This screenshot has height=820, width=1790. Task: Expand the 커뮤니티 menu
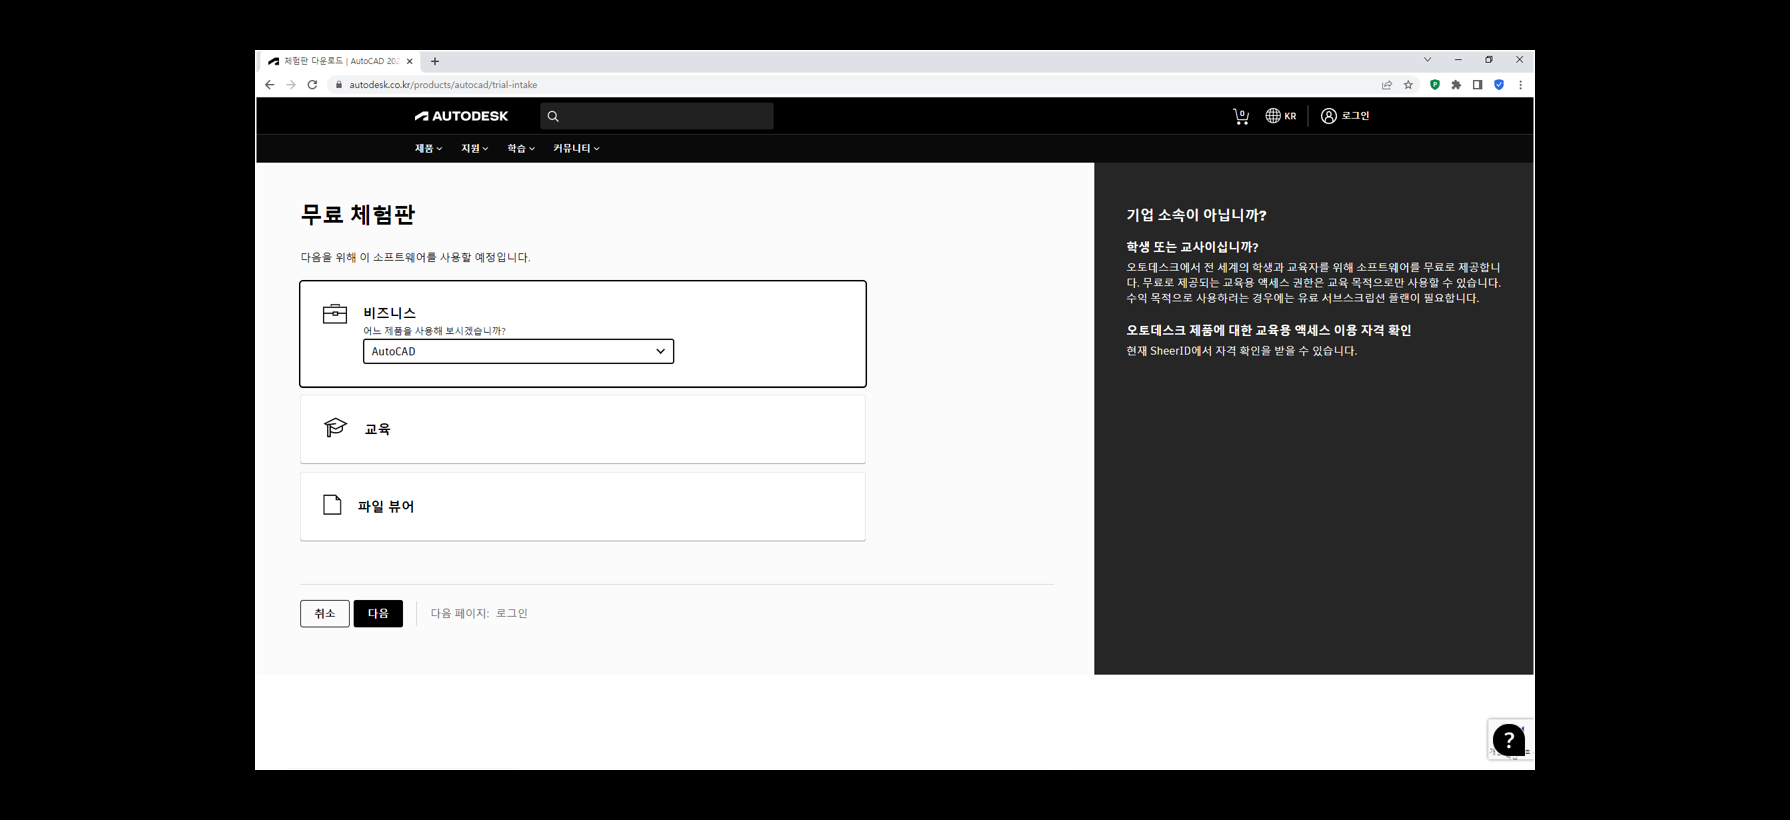[576, 148]
